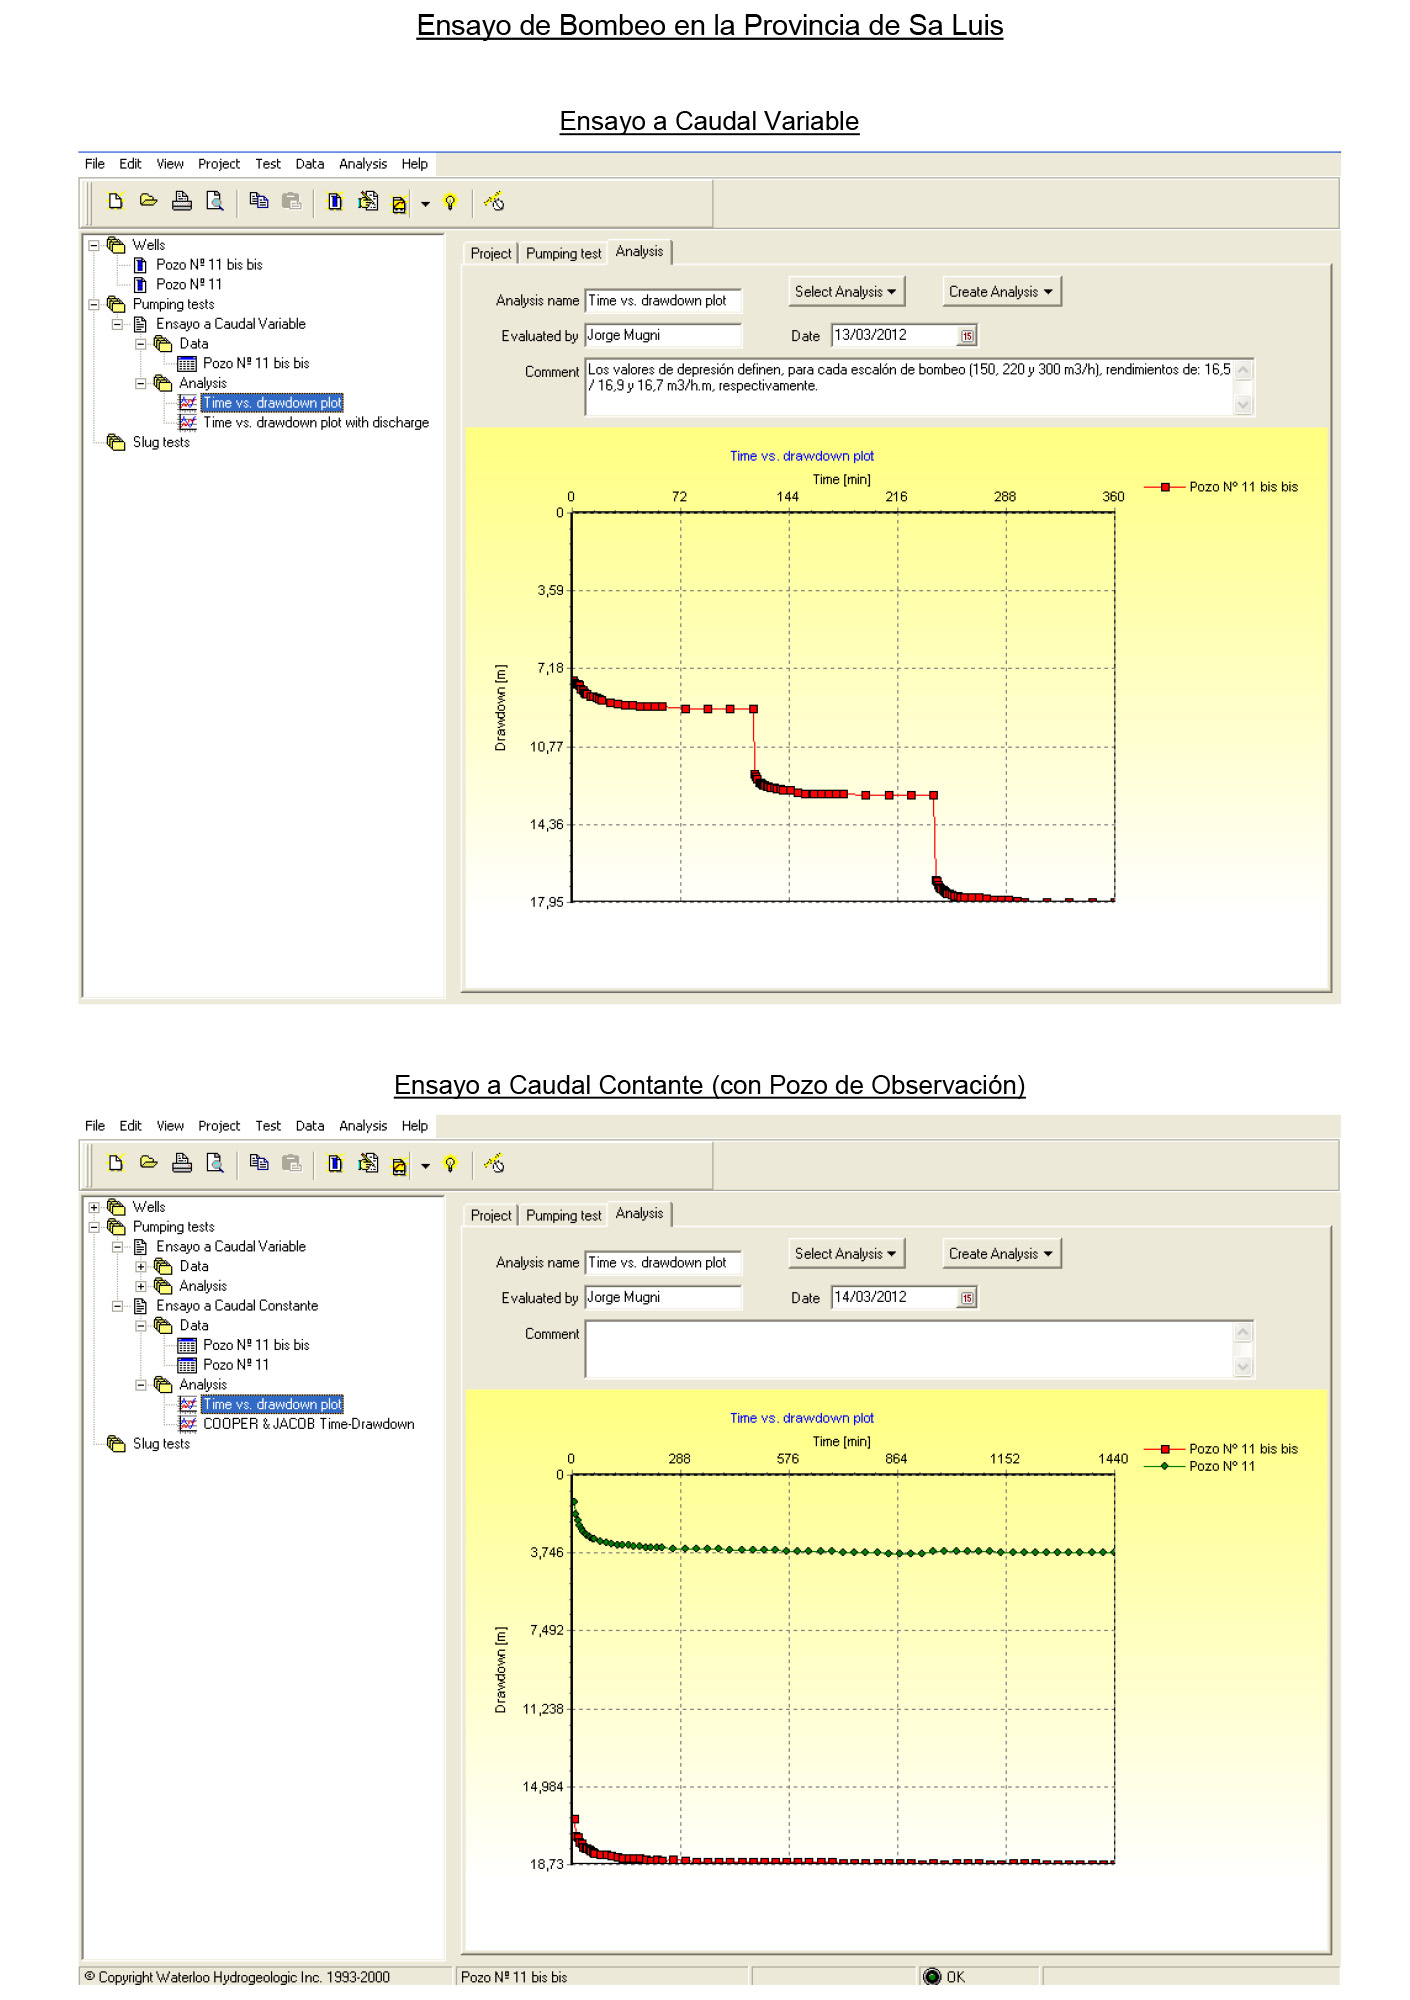1410x2000 pixels.
Task: Select Slug tests in upper screenshot tree
Action: [161, 442]
